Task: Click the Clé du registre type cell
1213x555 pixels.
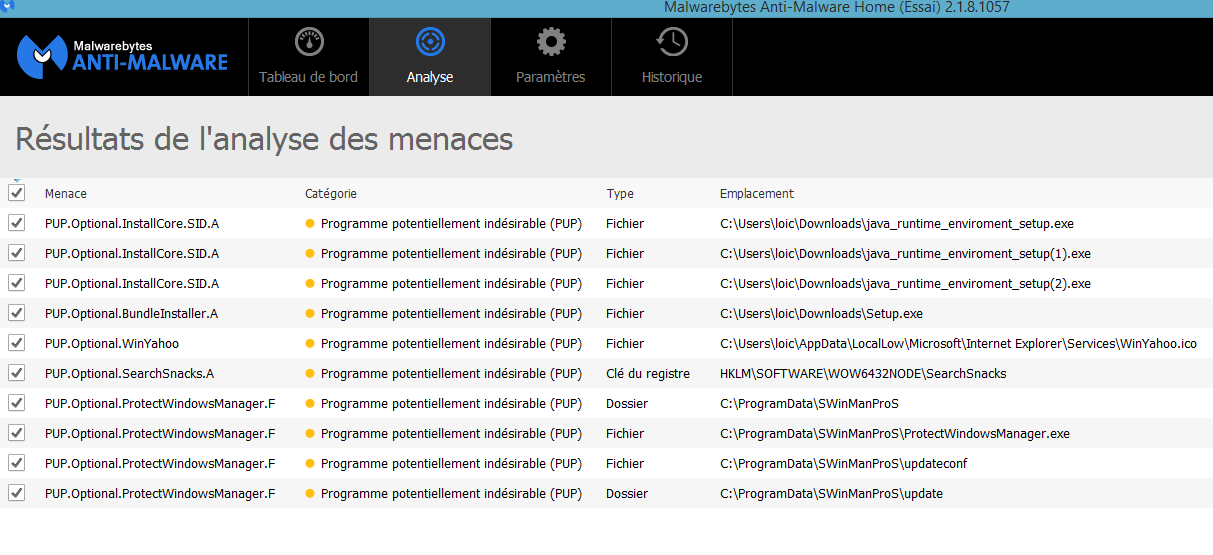Action: click(x=648, y=374)
